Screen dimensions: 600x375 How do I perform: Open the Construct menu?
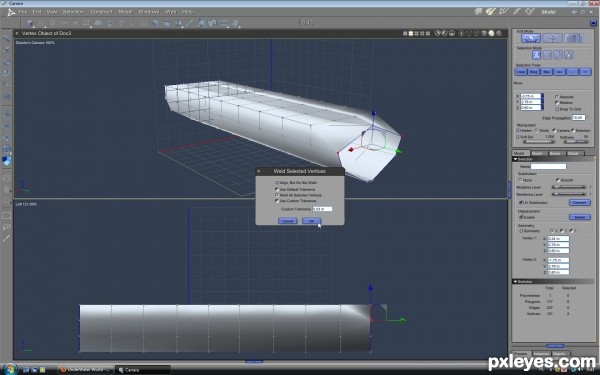click(101, 12)
